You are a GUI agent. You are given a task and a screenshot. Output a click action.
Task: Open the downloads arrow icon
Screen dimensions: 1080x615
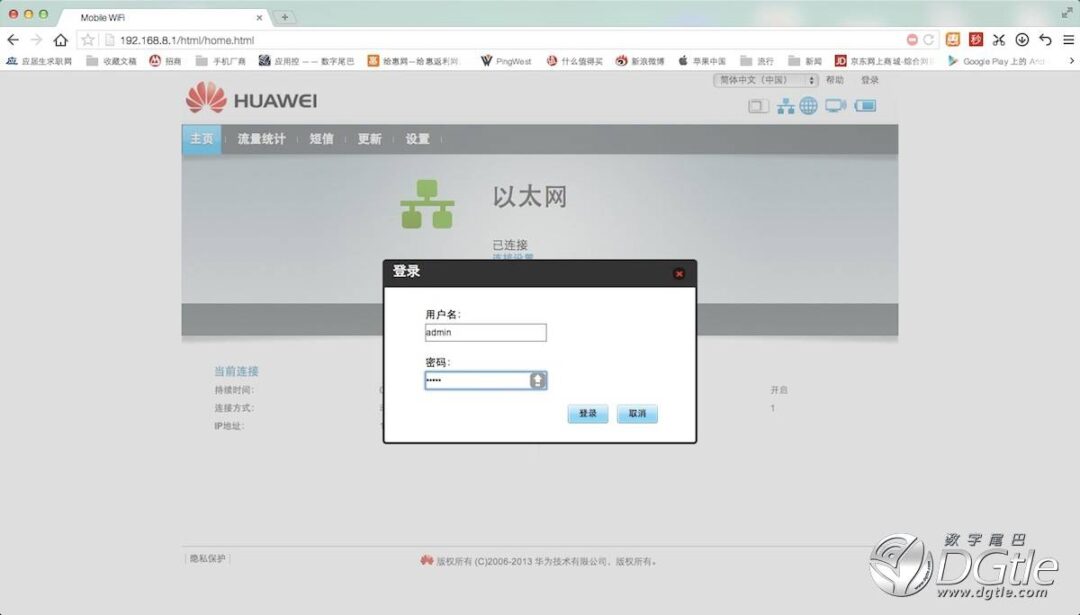1022,40
